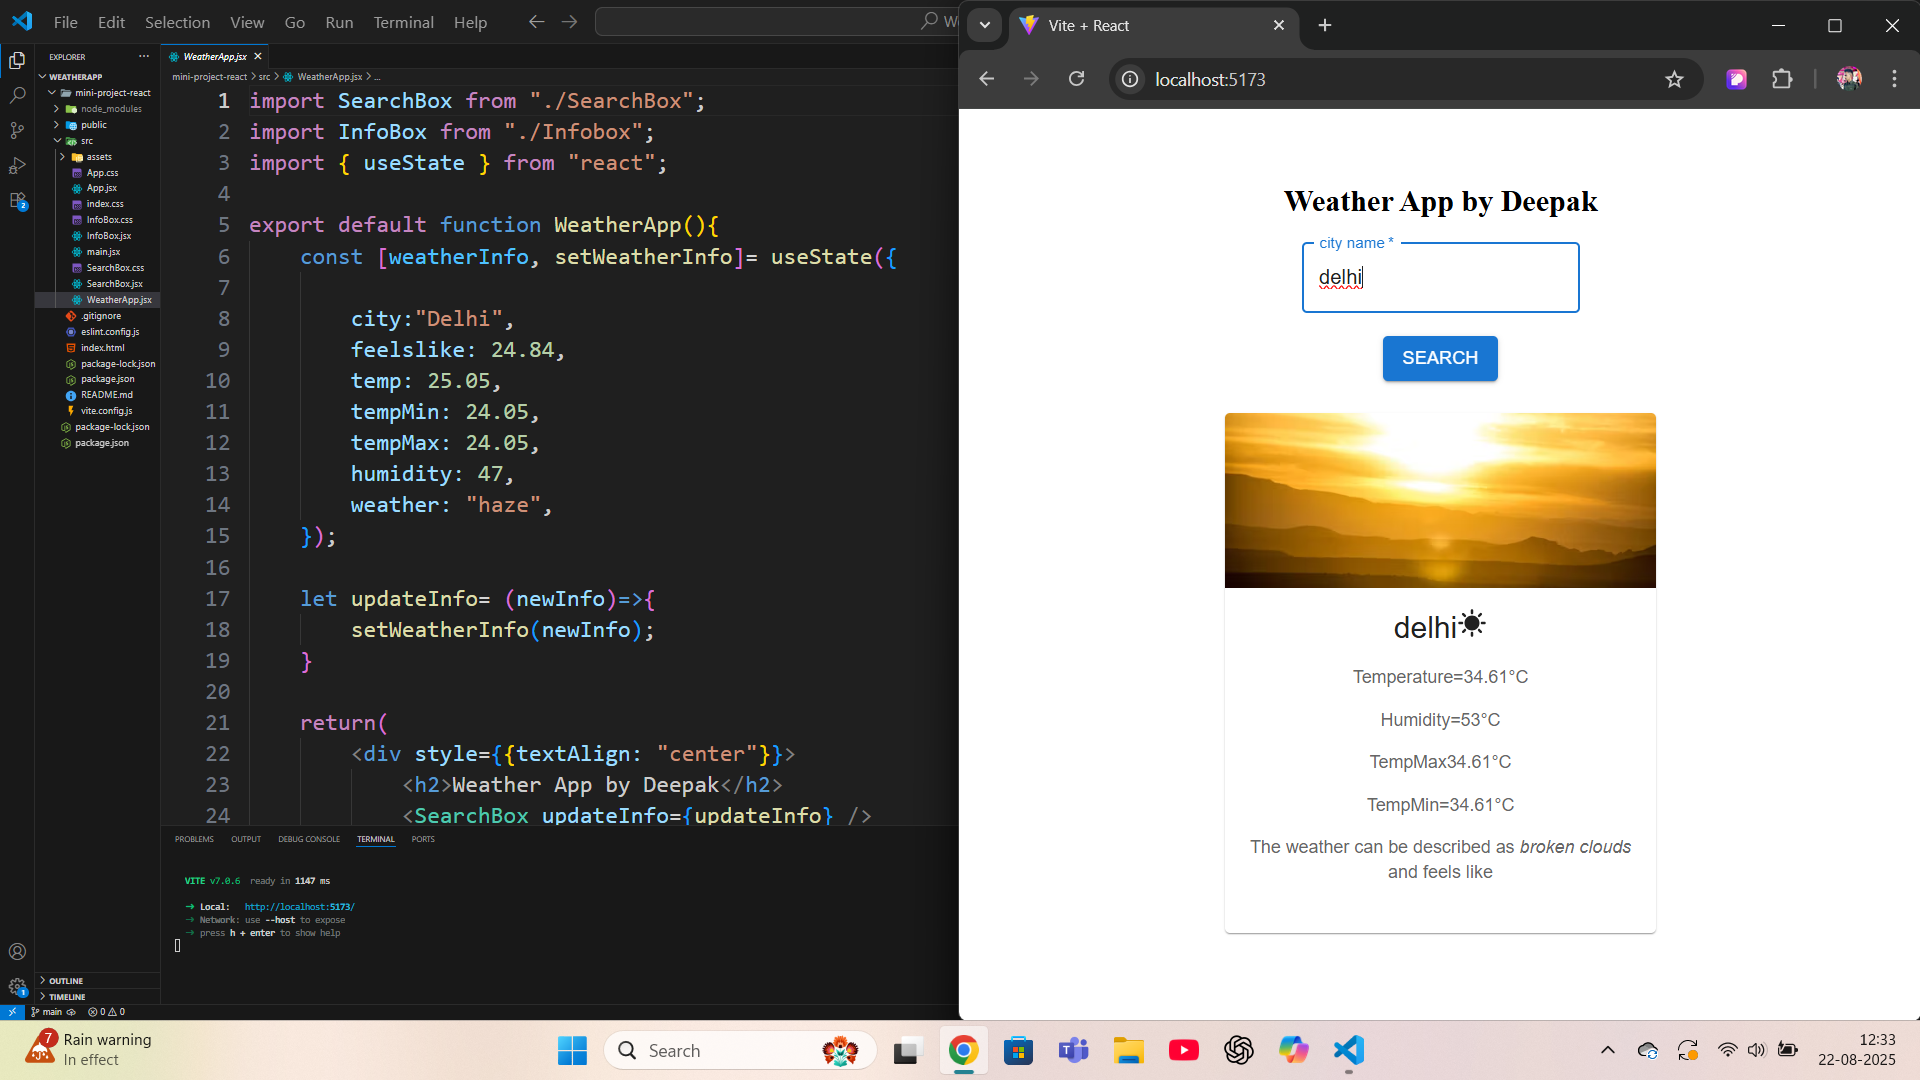Open the Terminal menu
The width and height of the screenshot is (1920, 1080).
pyautogui.click(x=403, y=22)
